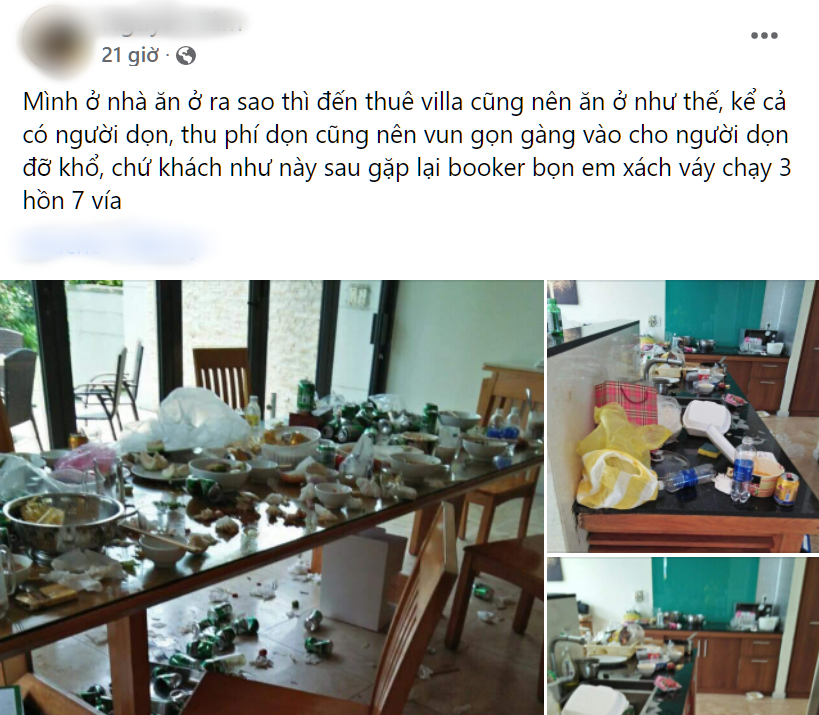Open the large messy dining table photo
The image size is (819, 715).
pos(272,498)
